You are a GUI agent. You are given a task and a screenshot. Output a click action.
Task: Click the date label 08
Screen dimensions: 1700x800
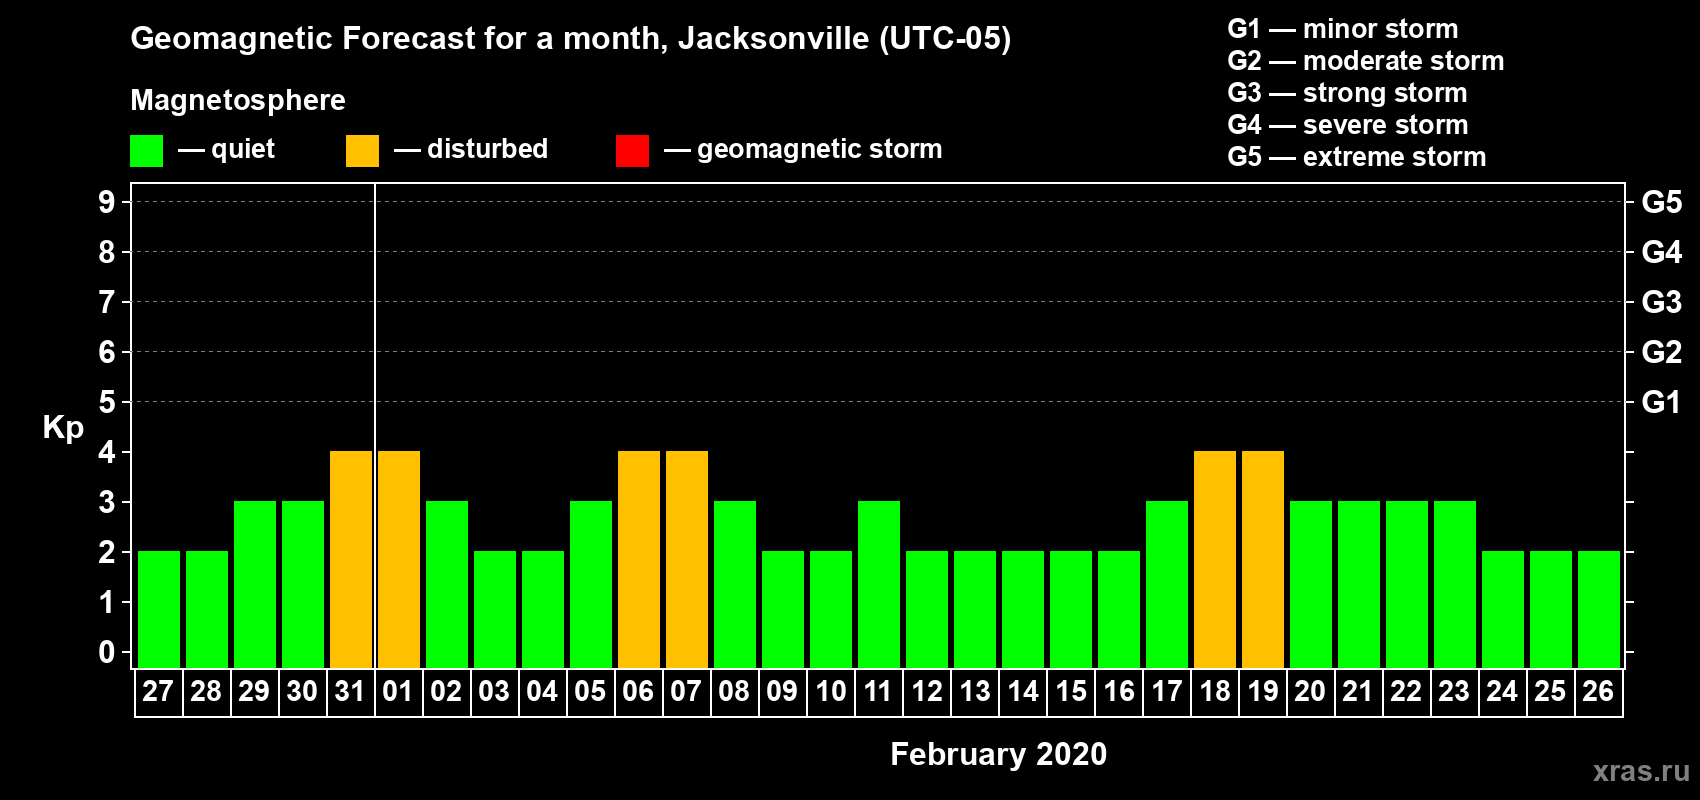click(734, 692)
